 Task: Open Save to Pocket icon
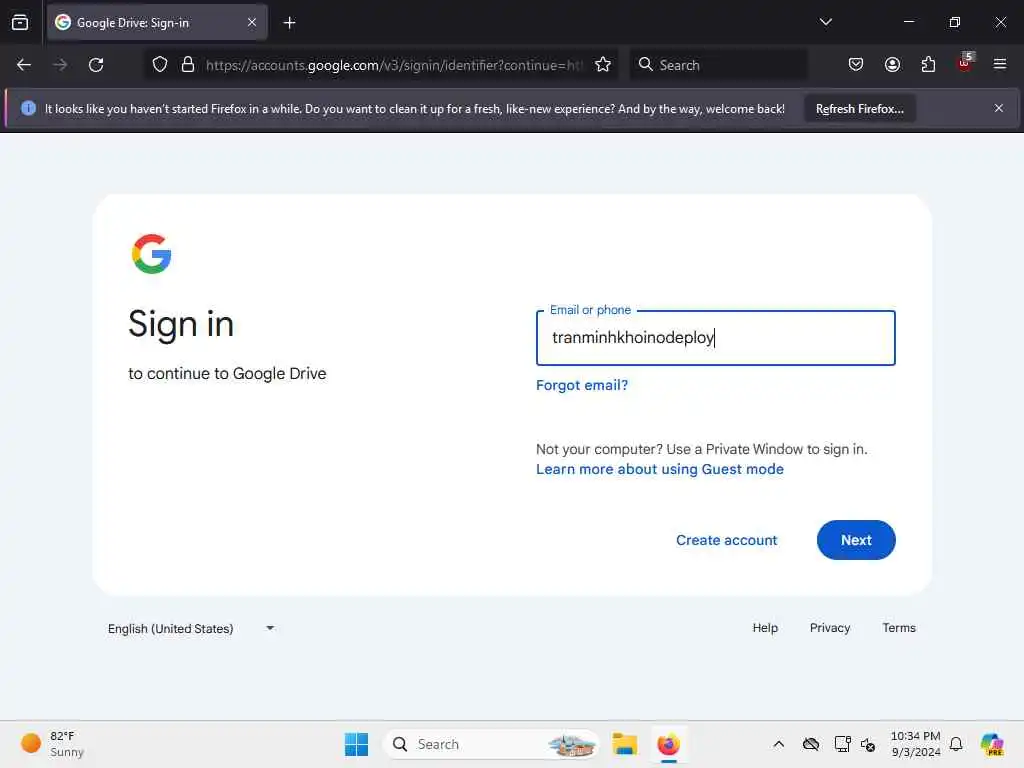pyautogui.click(x=856, y=65)
